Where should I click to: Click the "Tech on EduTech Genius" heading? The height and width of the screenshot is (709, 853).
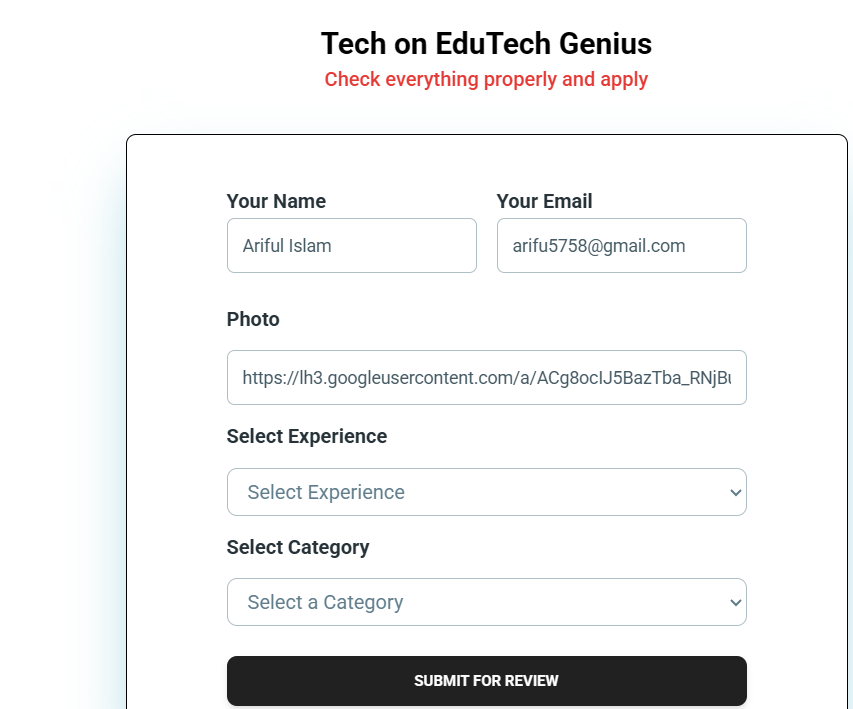[486, 44]
